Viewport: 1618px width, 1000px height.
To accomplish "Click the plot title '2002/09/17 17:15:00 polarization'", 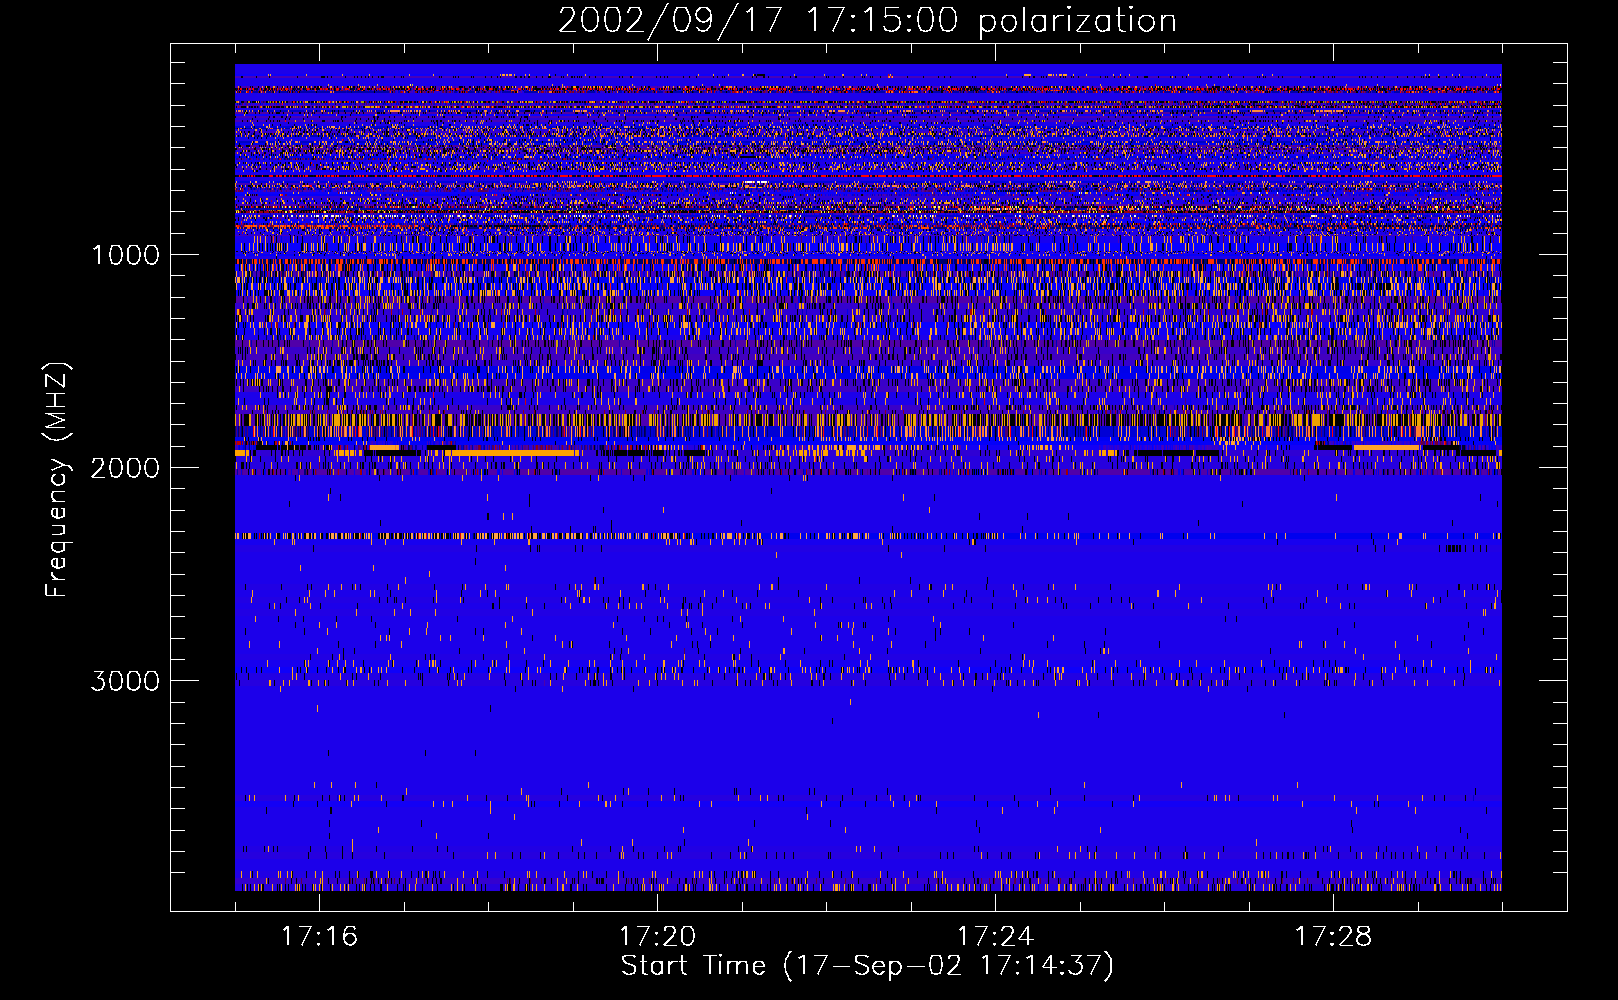I will [867, 21].
